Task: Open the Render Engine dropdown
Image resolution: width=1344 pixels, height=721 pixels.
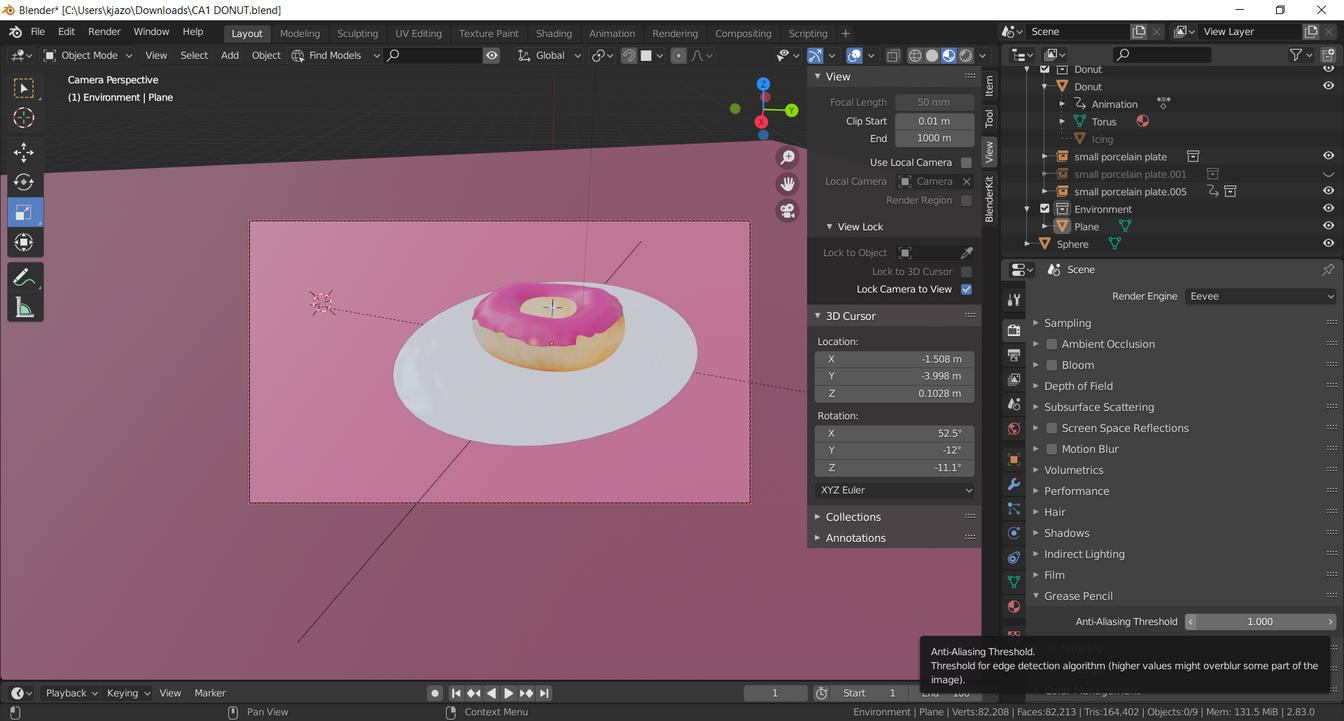Action: pyautogui.click(x=1260, y=296)
